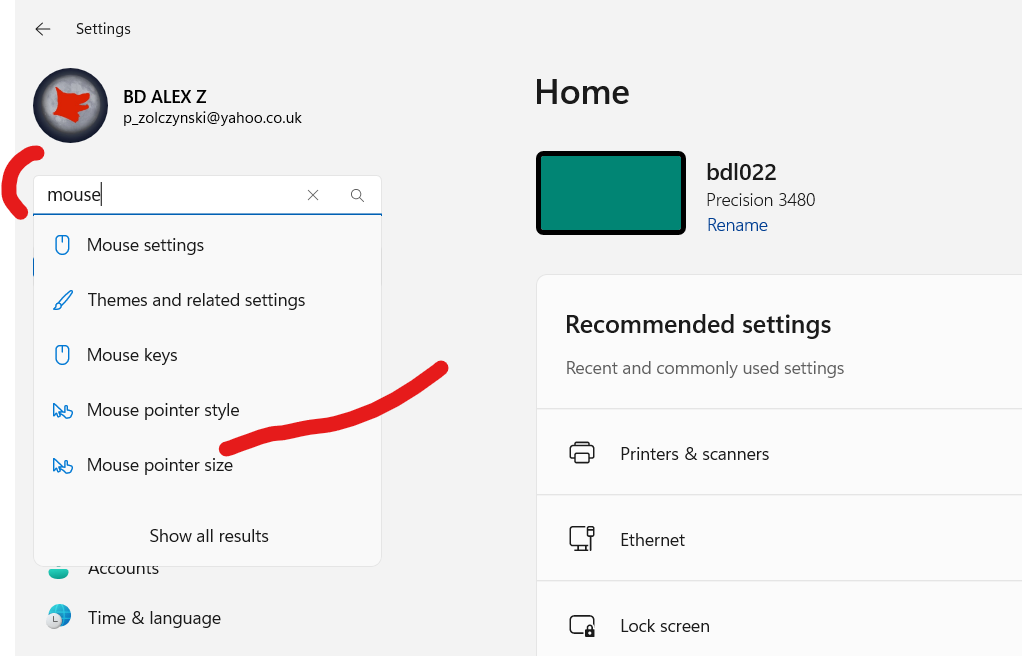This screenshot has height=656, width=1022.
Task: Click the bdl022 device name
Action: click(x=741, y=172)
